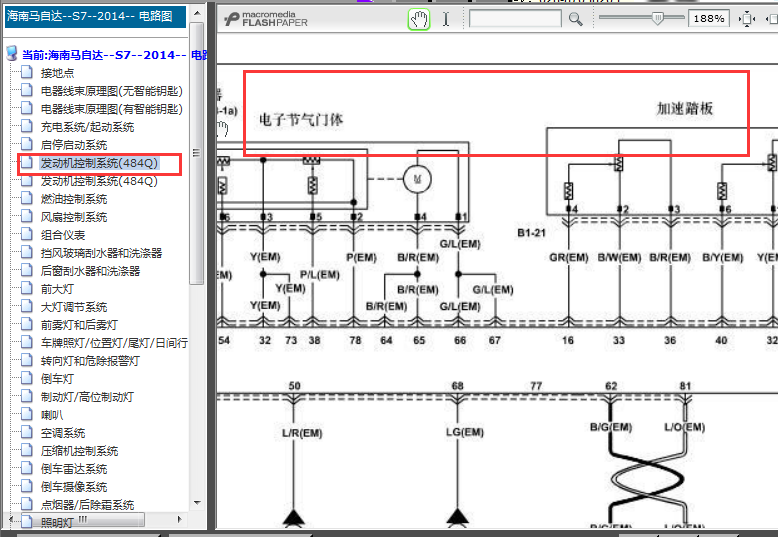Click document icon beside 倒车雷达系统

27,468
